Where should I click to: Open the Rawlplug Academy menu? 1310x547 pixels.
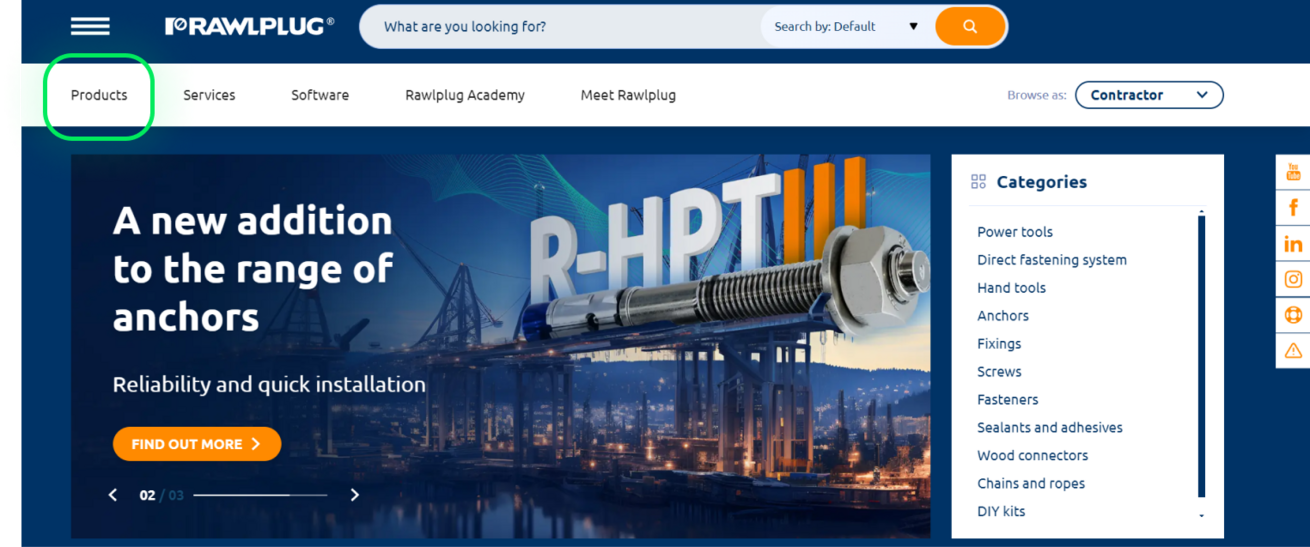pyautogui.click(x=465, y=95)
